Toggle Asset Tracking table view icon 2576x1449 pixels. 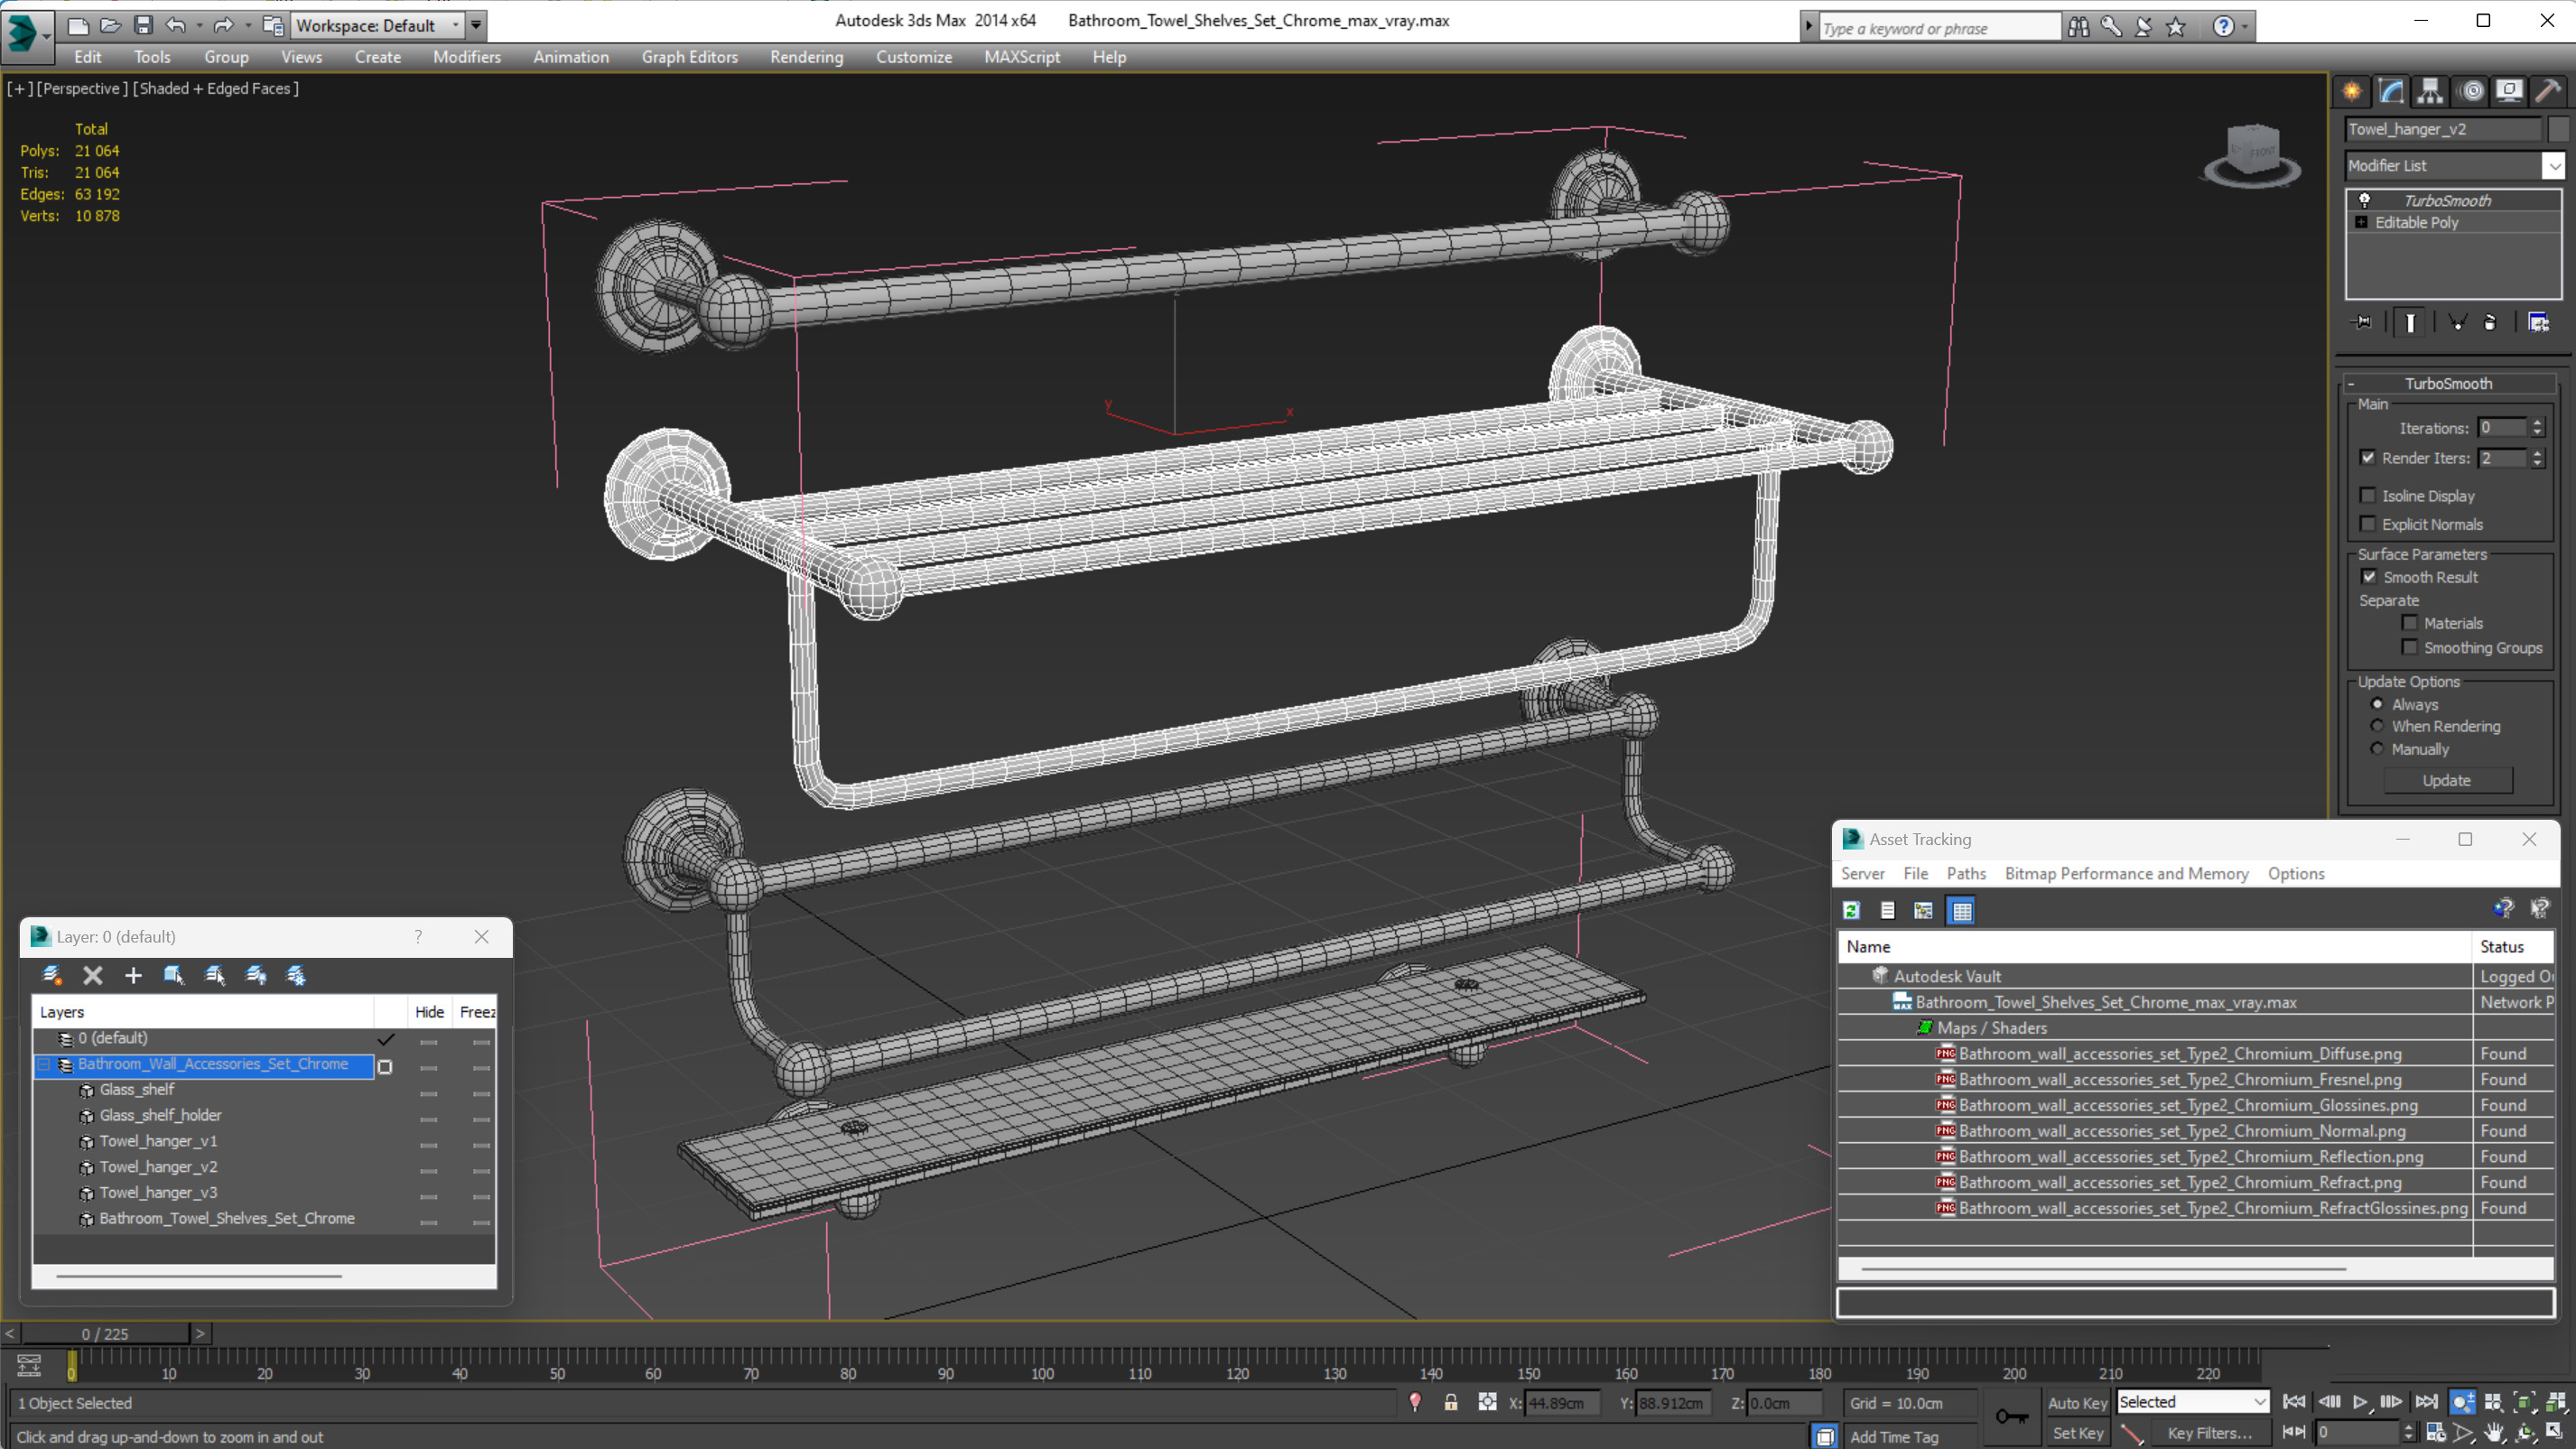click(x=1961, y=910)
